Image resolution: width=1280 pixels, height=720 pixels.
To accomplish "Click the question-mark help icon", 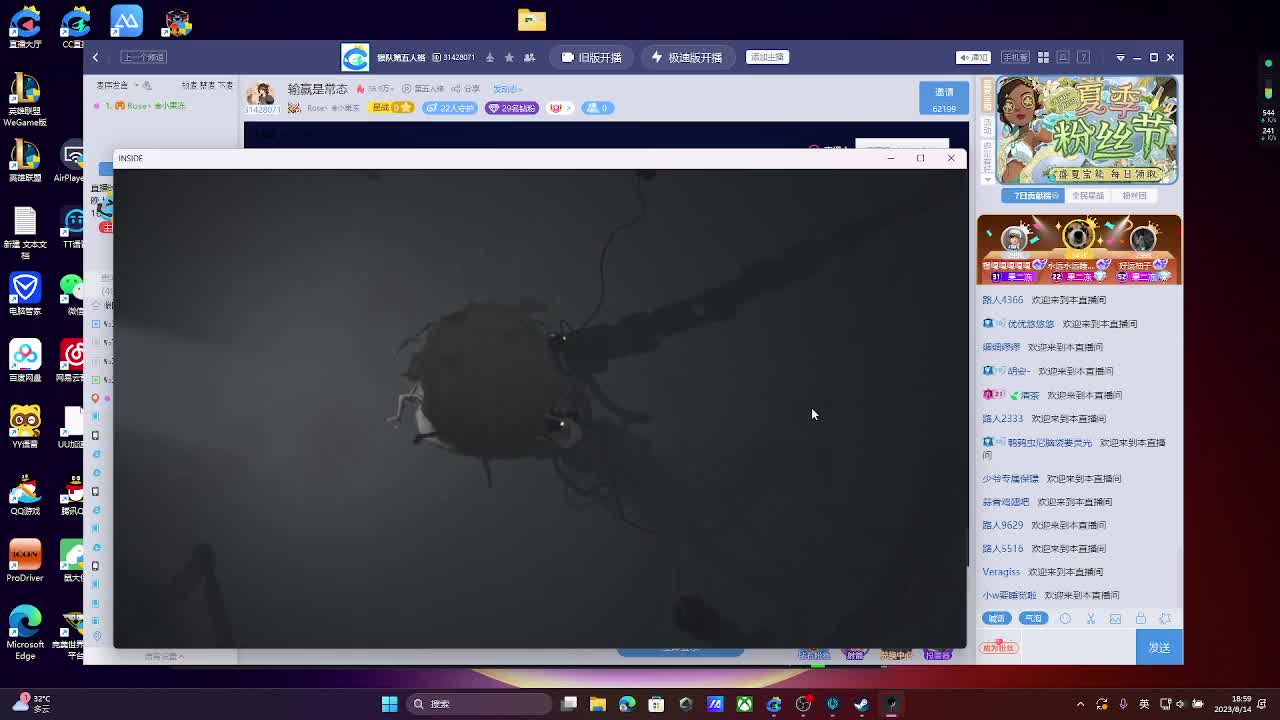I will click(1083, 57).
